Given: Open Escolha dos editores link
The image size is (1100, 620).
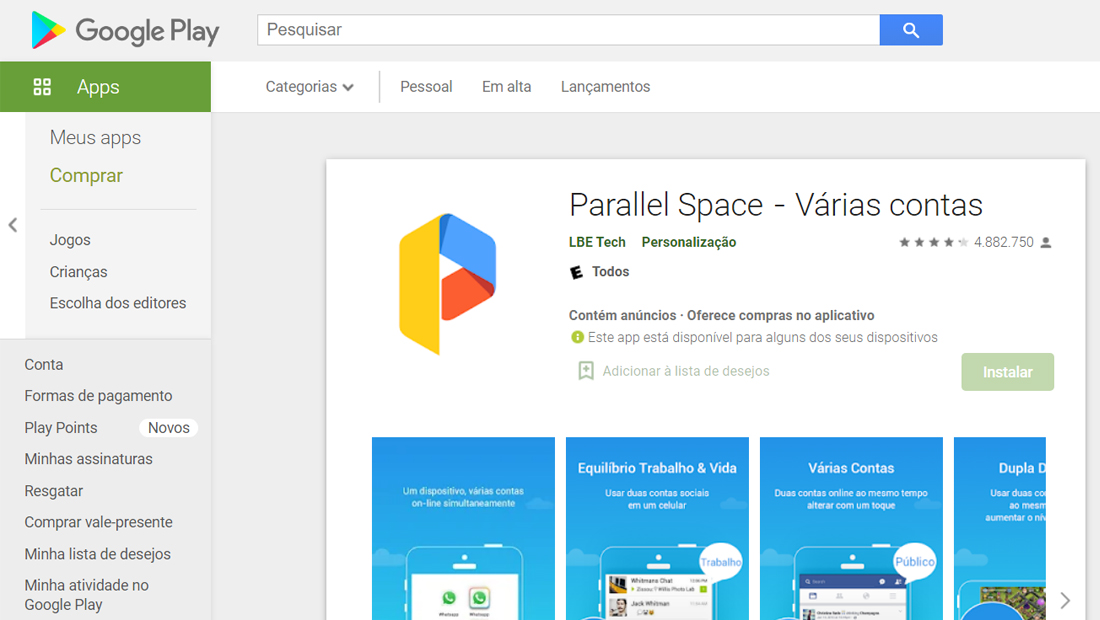Looking at the screenshot, I should click(x=118, y=303).
